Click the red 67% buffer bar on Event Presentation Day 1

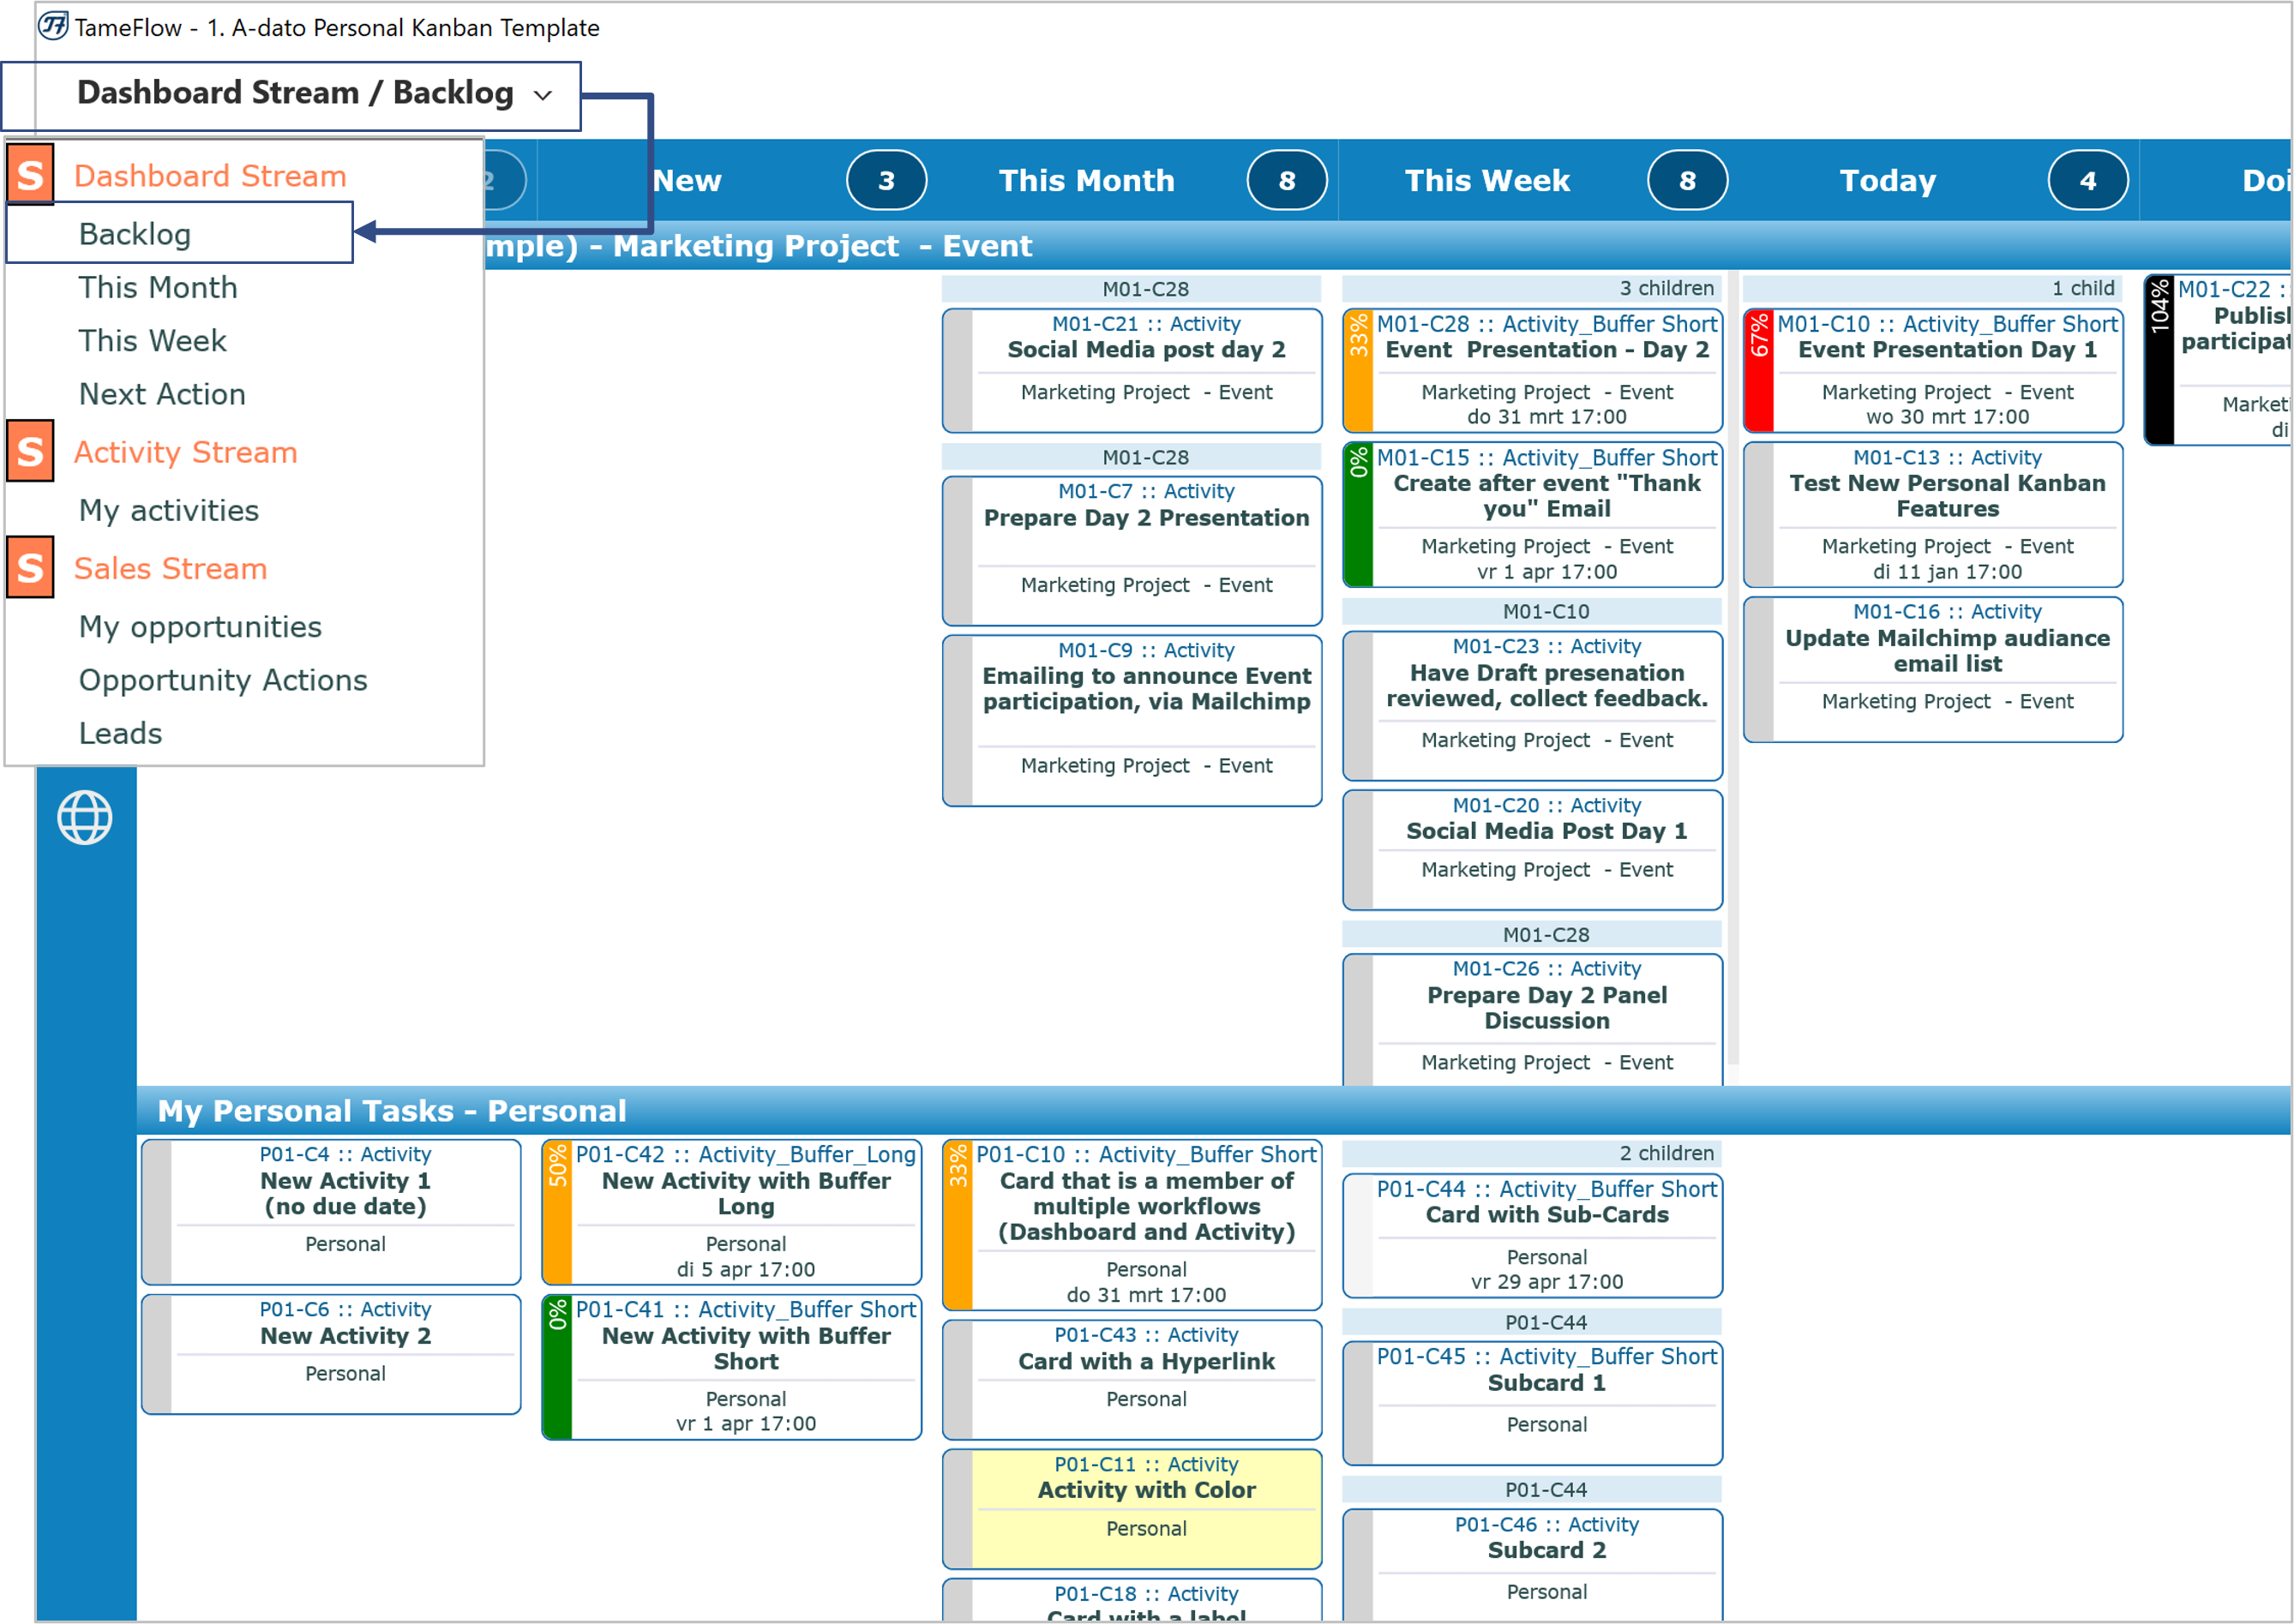[1759, 370]
